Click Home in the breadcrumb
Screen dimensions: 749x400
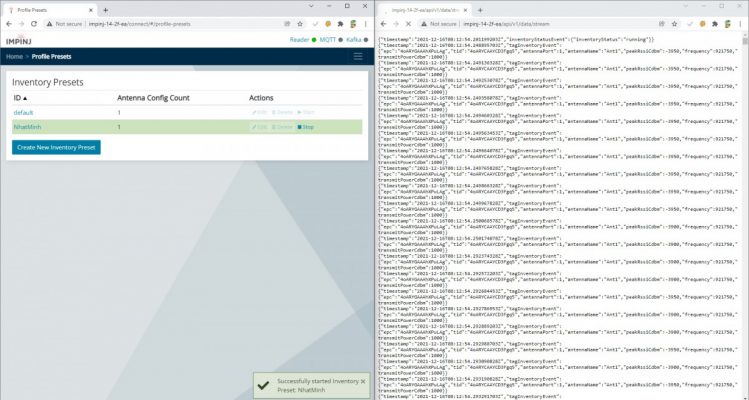15,57
